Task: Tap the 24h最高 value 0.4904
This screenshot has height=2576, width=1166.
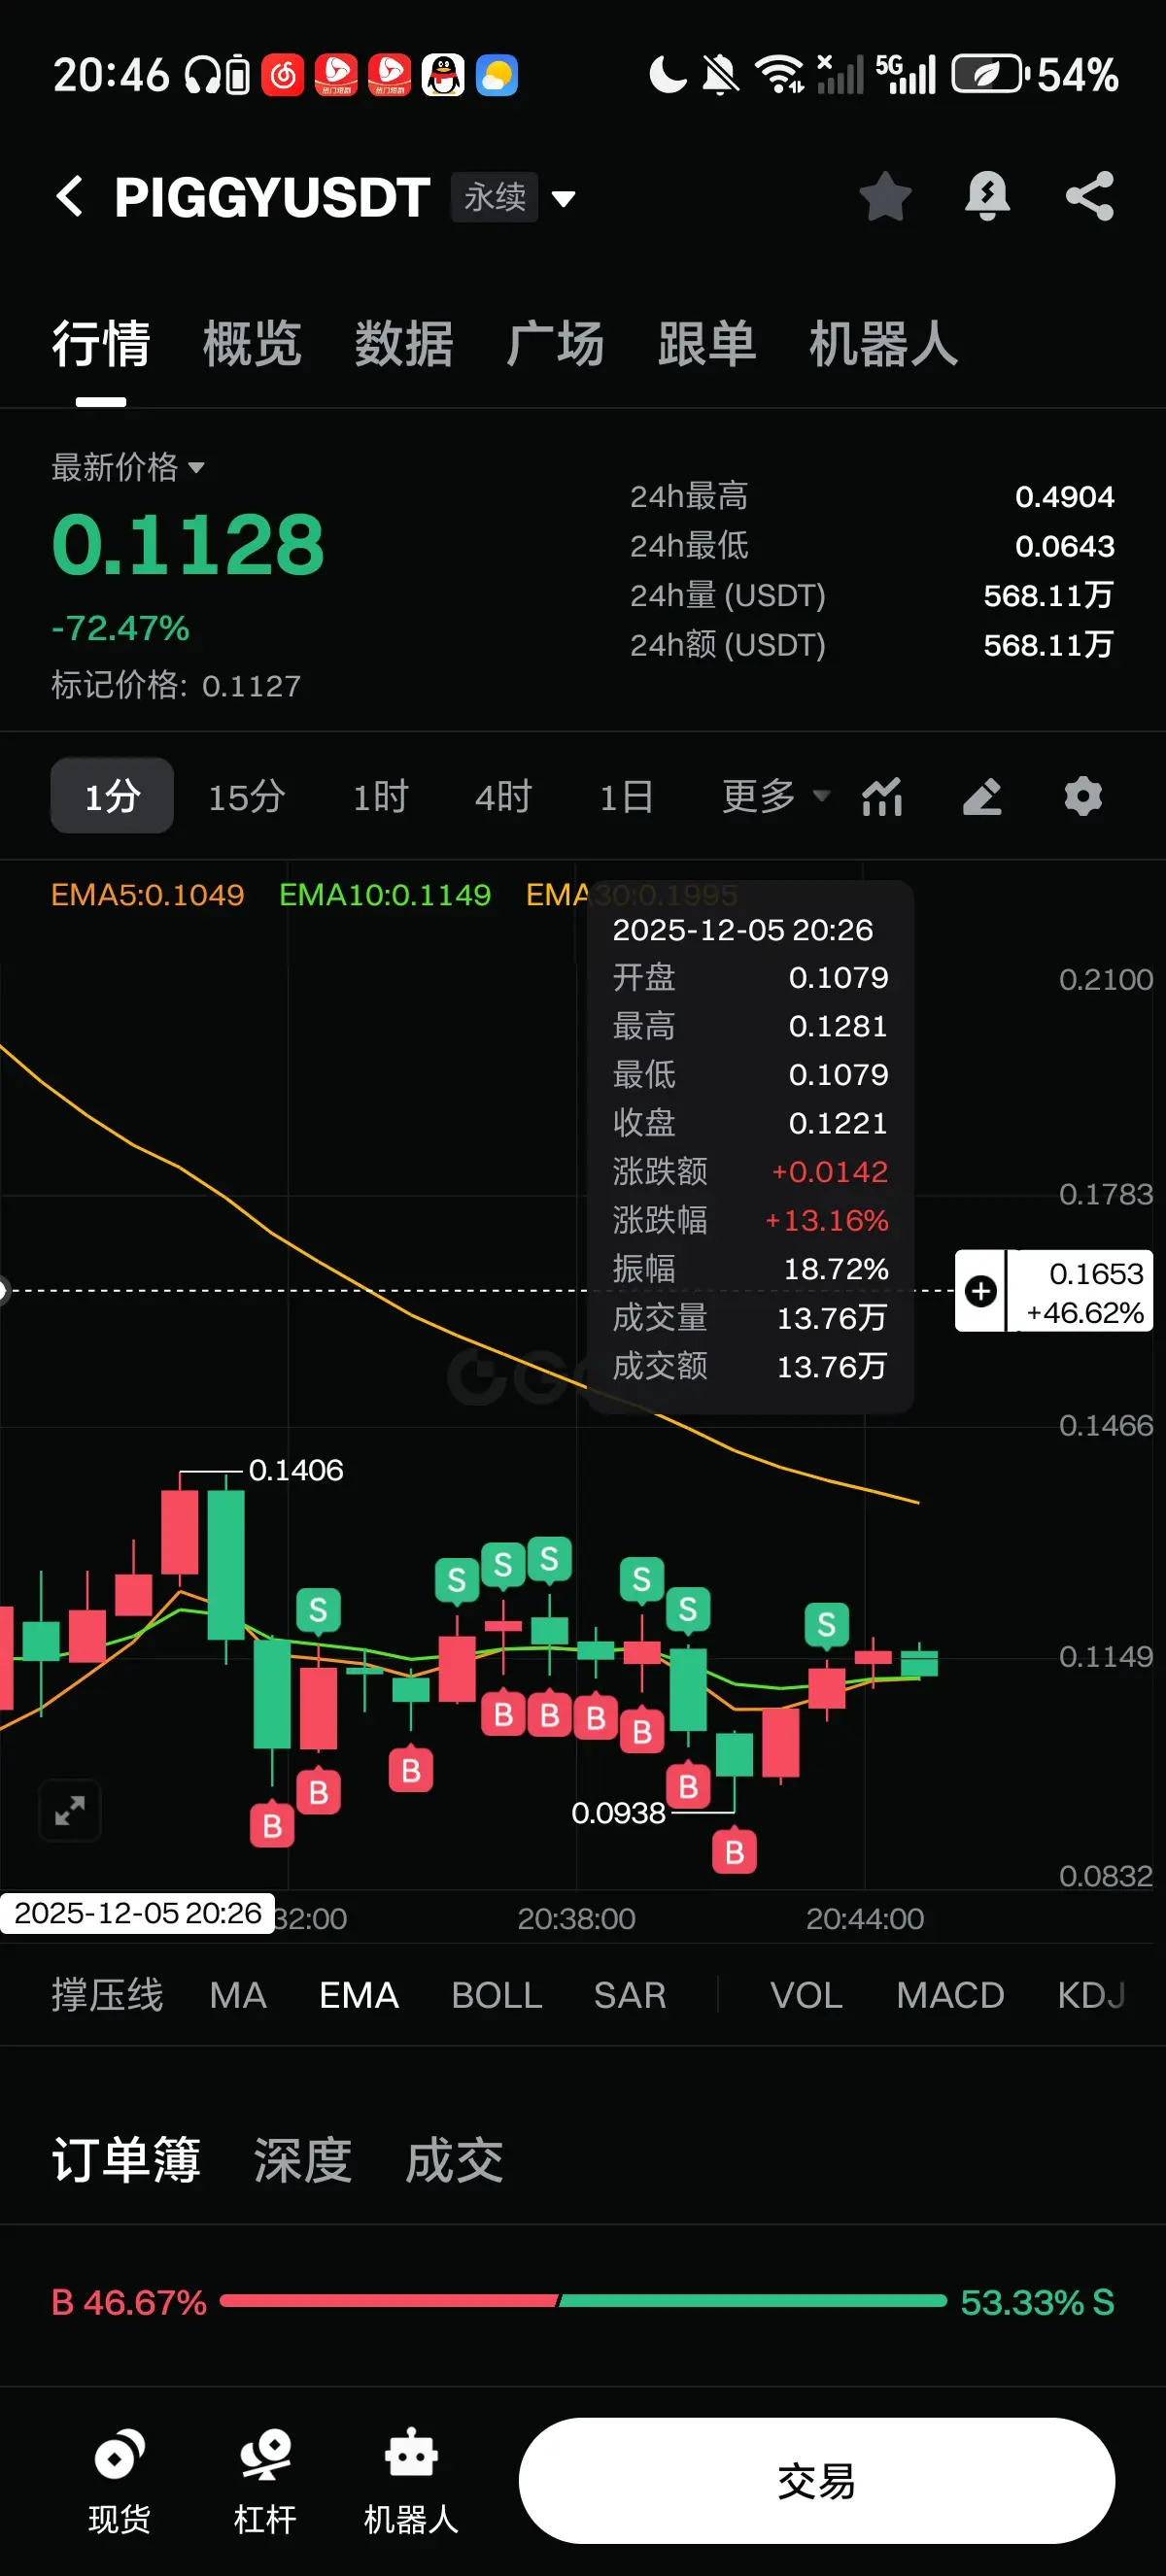Action: pyautogui.click(x=1064, y=496)
